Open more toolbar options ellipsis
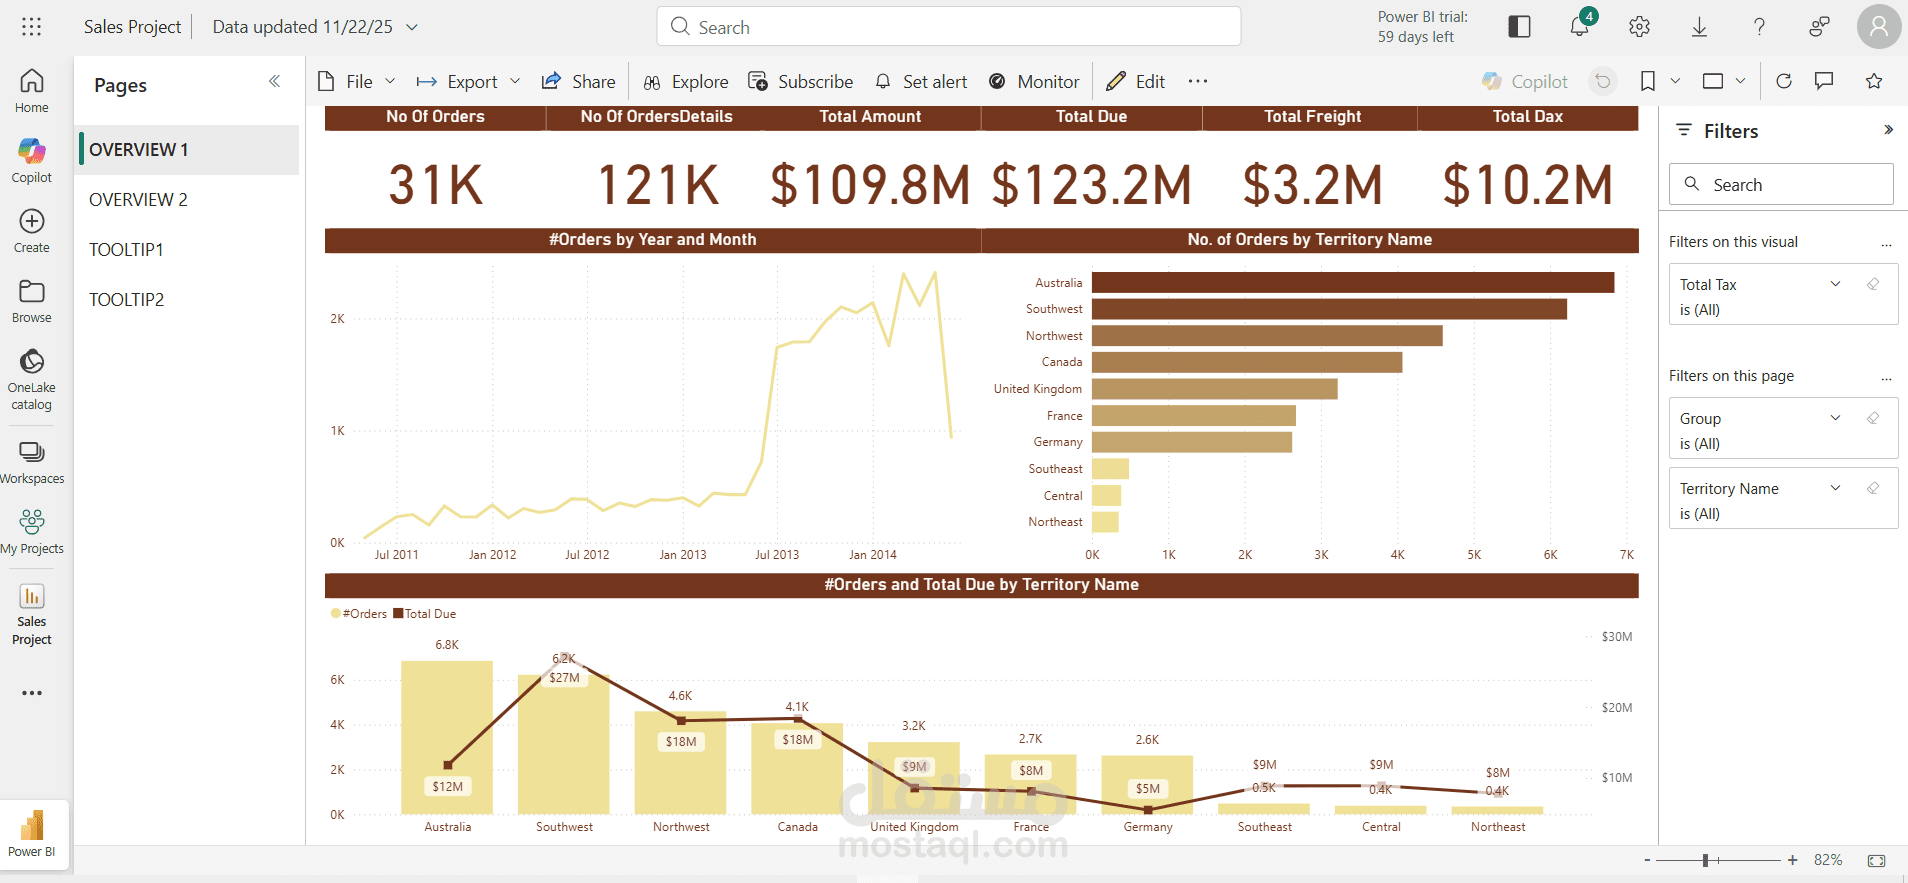Screen dimensions: 1908x883 [x=1198, y=81]
